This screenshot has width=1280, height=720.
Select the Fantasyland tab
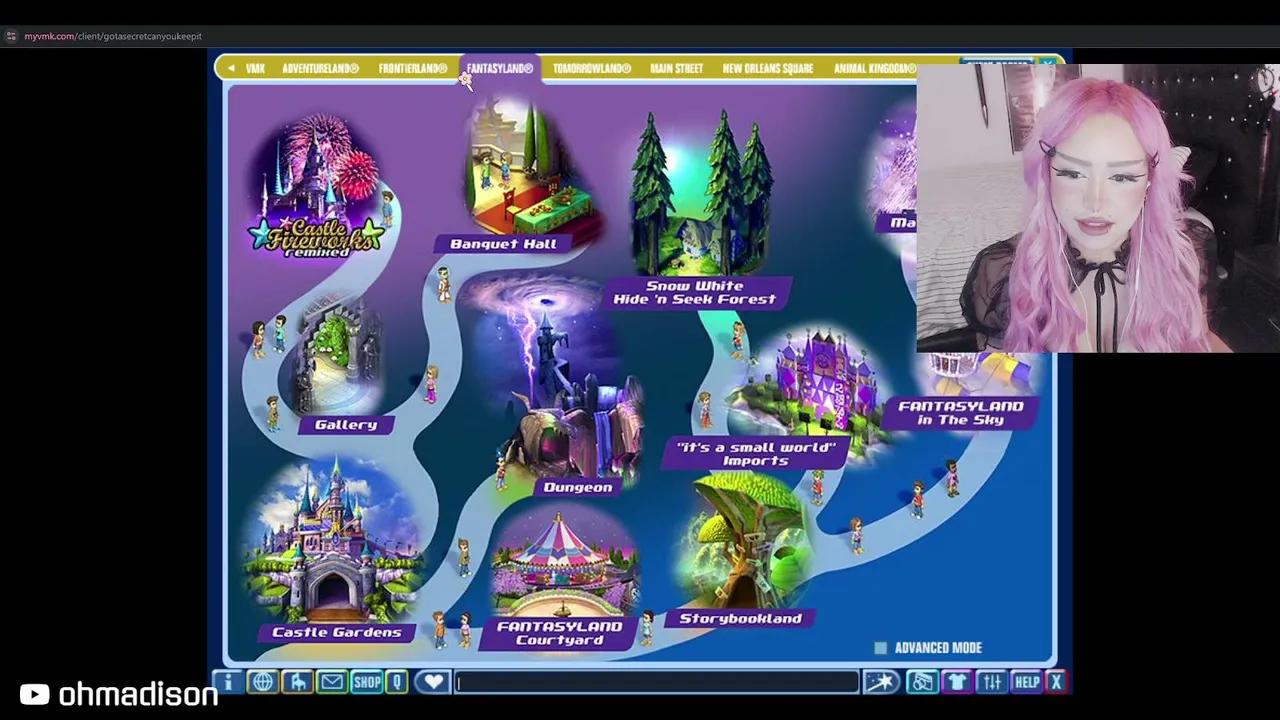tap(500, 68)
